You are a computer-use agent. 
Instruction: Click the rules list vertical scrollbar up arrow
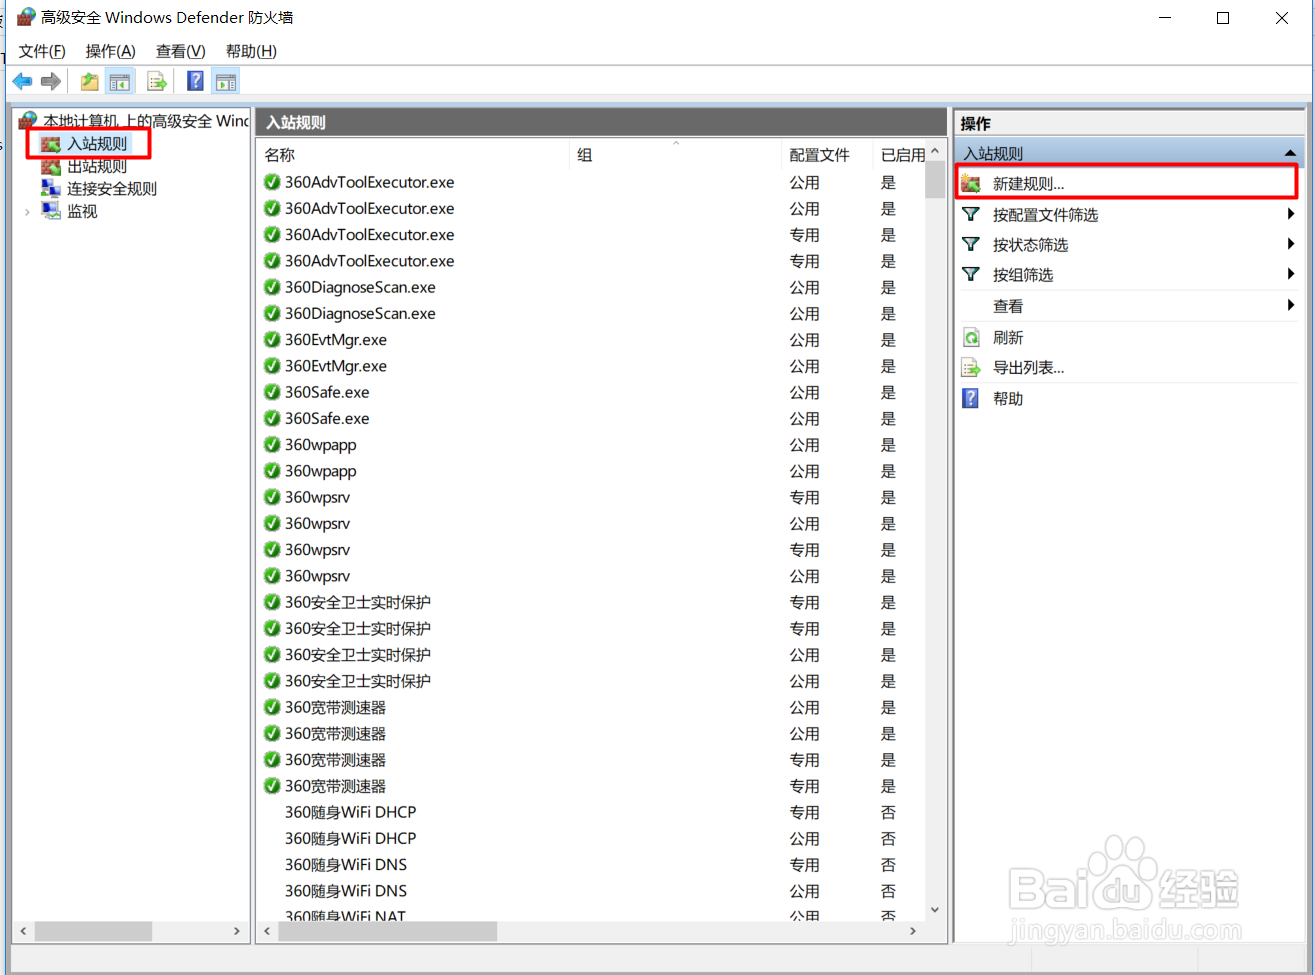tap(935, 151)
